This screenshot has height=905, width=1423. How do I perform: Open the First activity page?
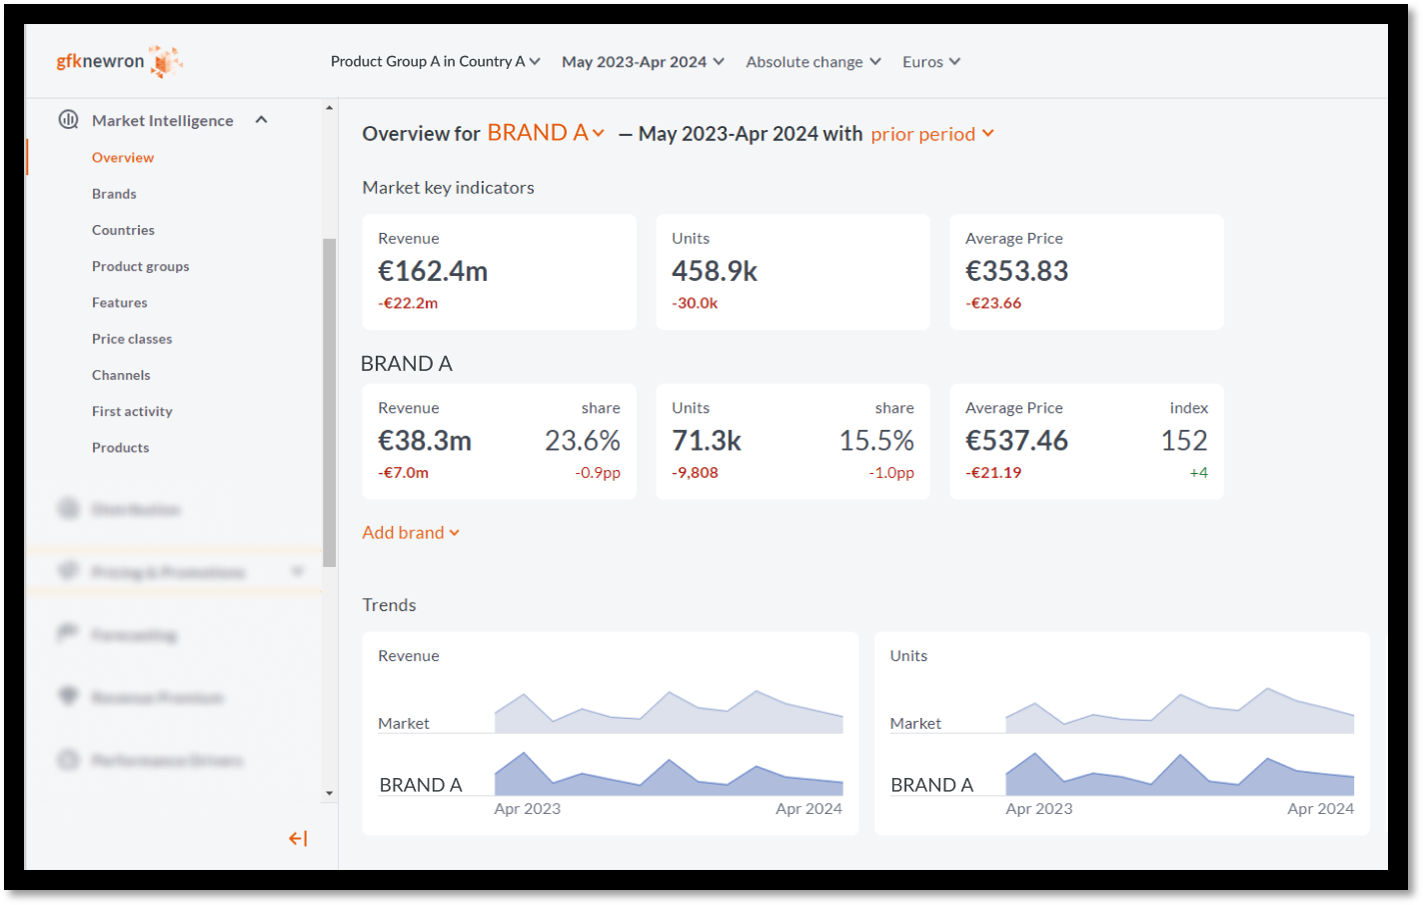pos(132,411)
